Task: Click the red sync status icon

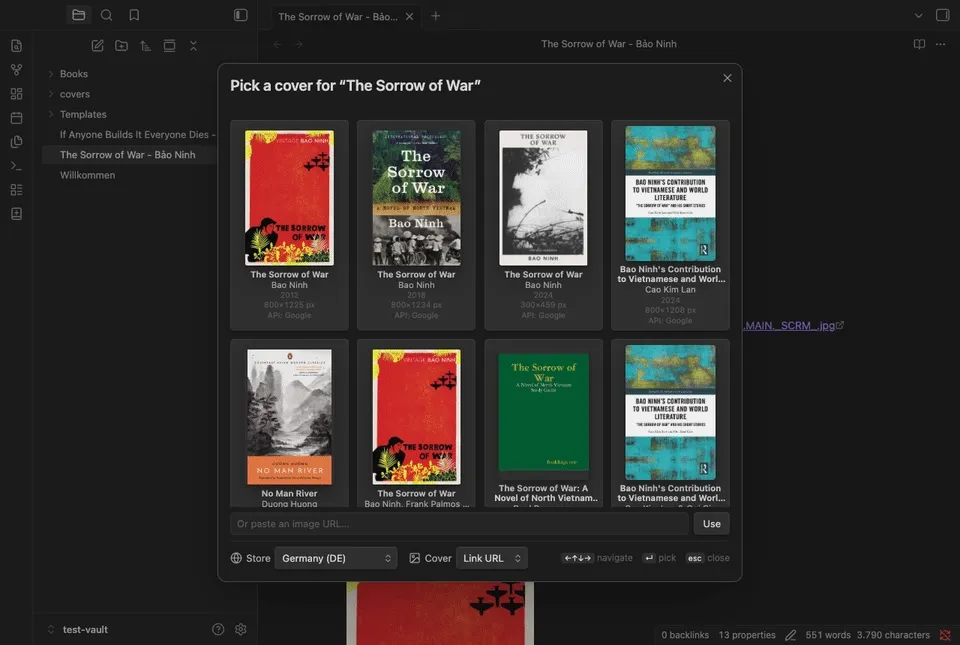Action: click(945, 635)
